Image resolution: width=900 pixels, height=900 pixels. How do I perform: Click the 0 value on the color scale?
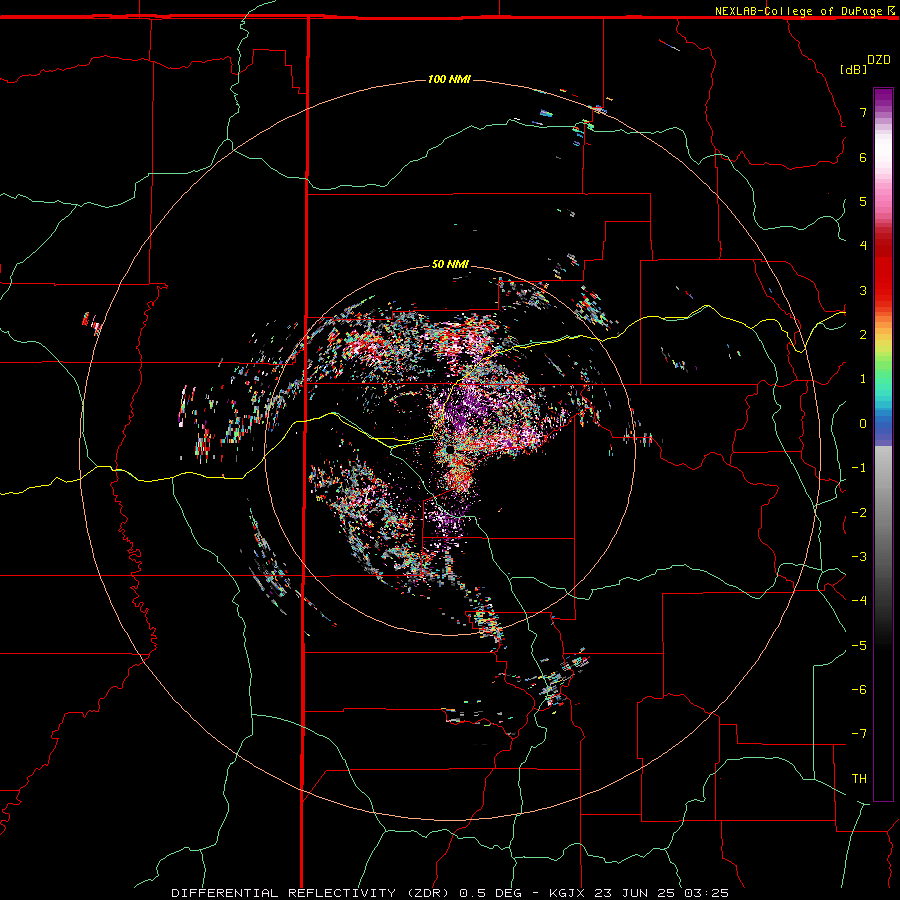[x=863, y=424]
